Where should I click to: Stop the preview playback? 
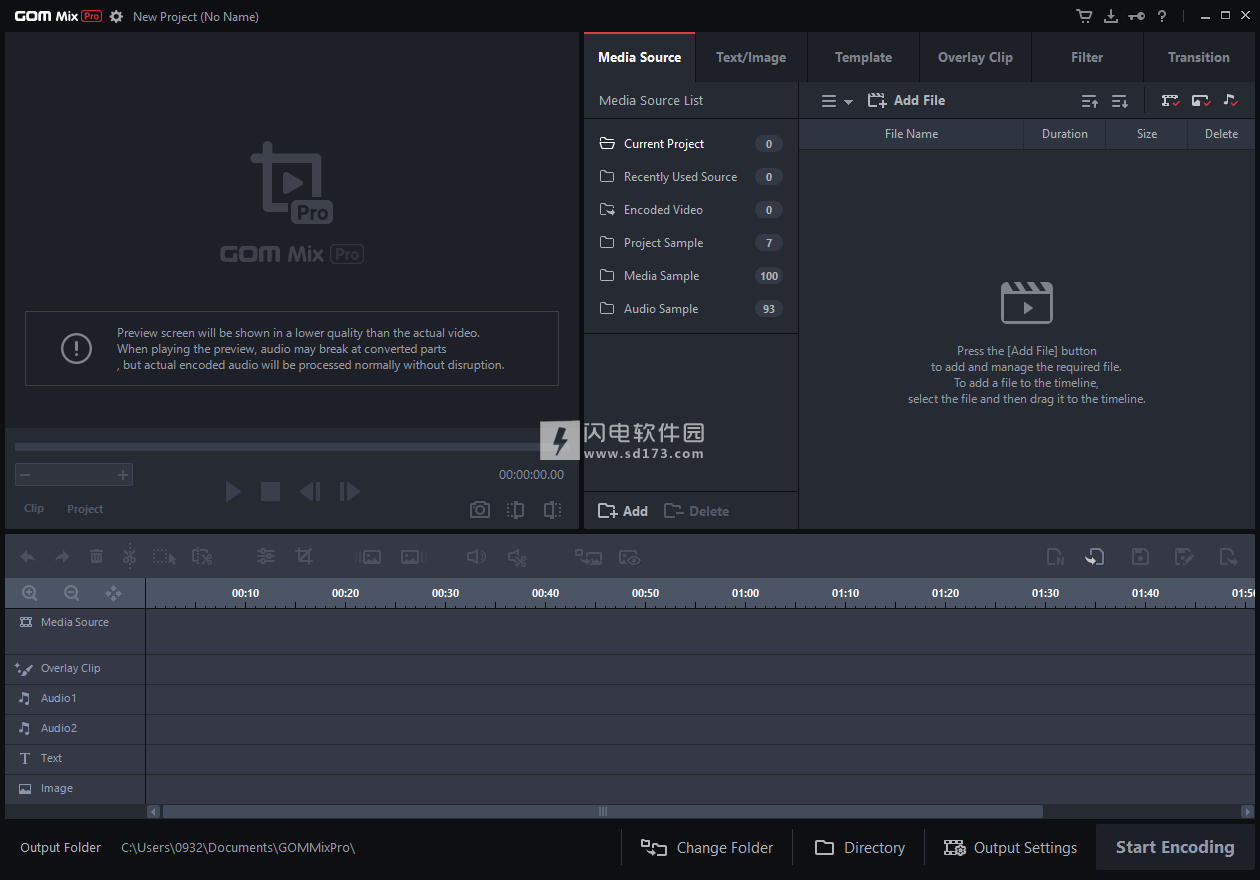270,491
